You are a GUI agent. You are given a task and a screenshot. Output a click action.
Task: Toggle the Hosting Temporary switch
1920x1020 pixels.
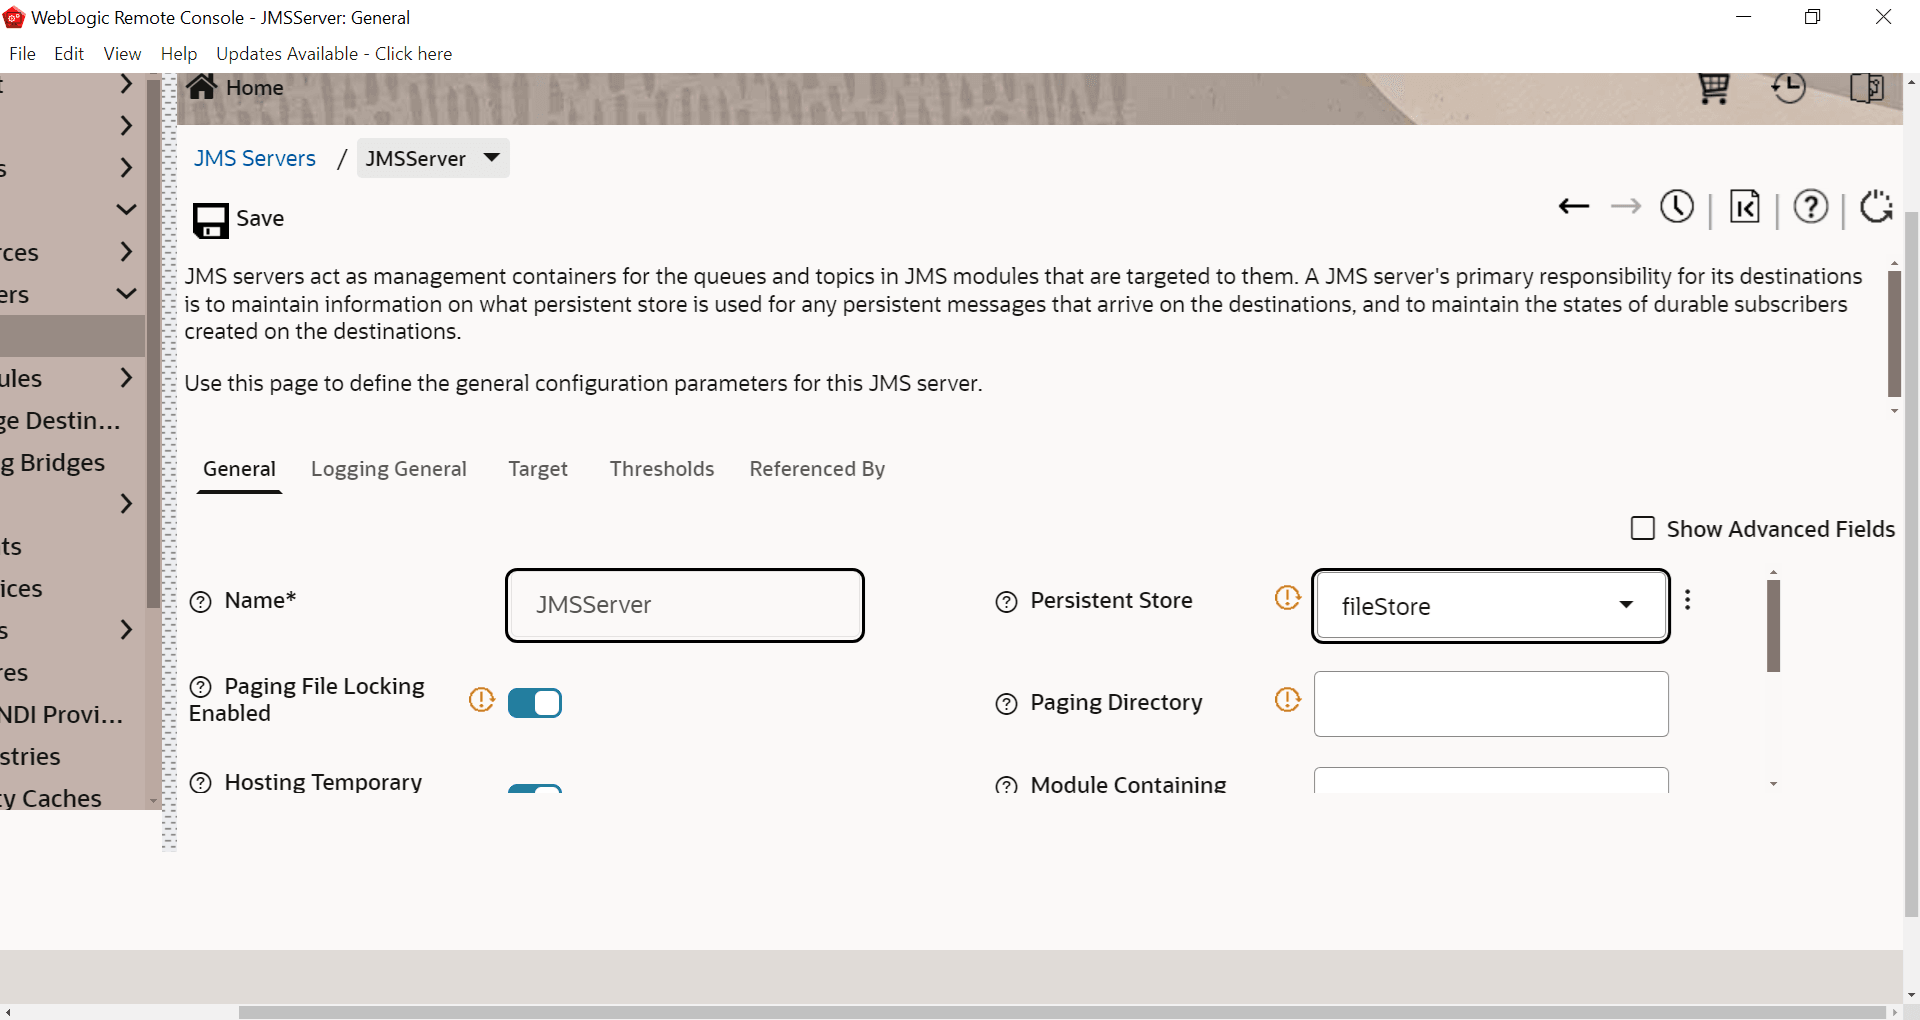click(x=535, y=789)
